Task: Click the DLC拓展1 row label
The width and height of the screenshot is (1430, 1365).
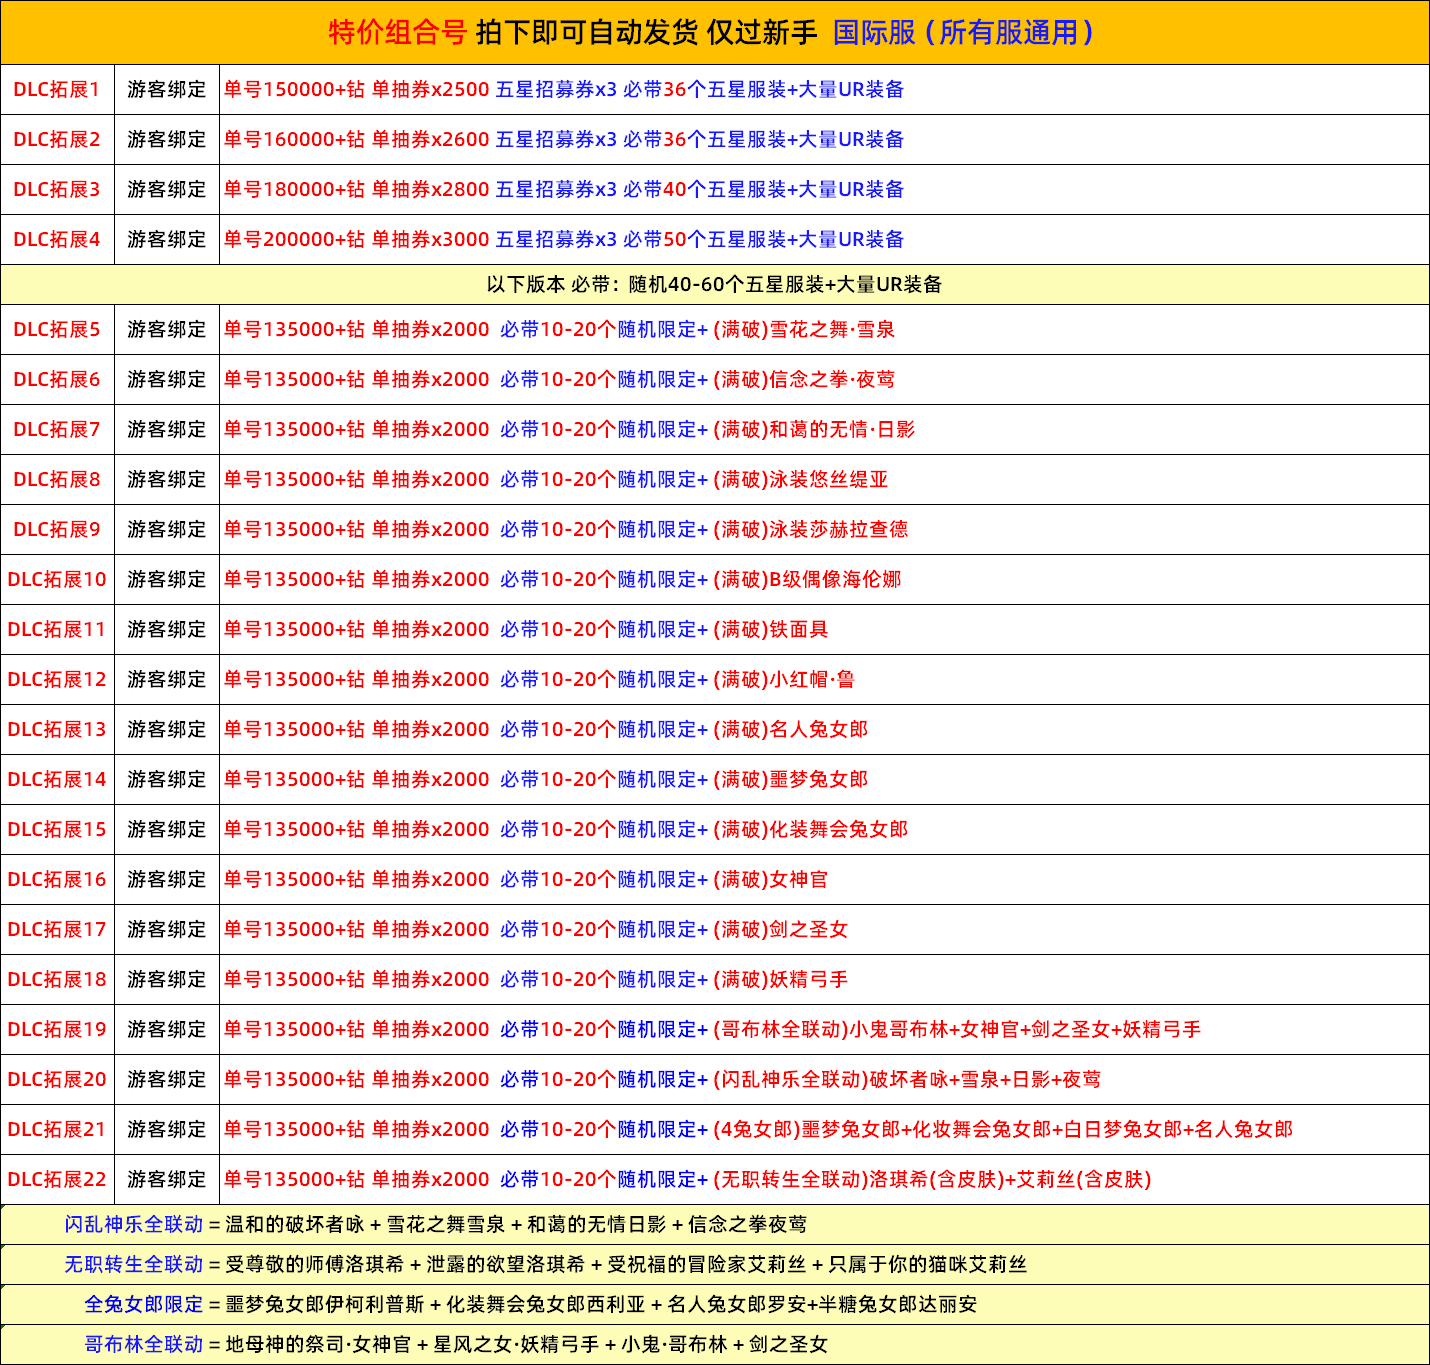Action: tap(57, 90)
